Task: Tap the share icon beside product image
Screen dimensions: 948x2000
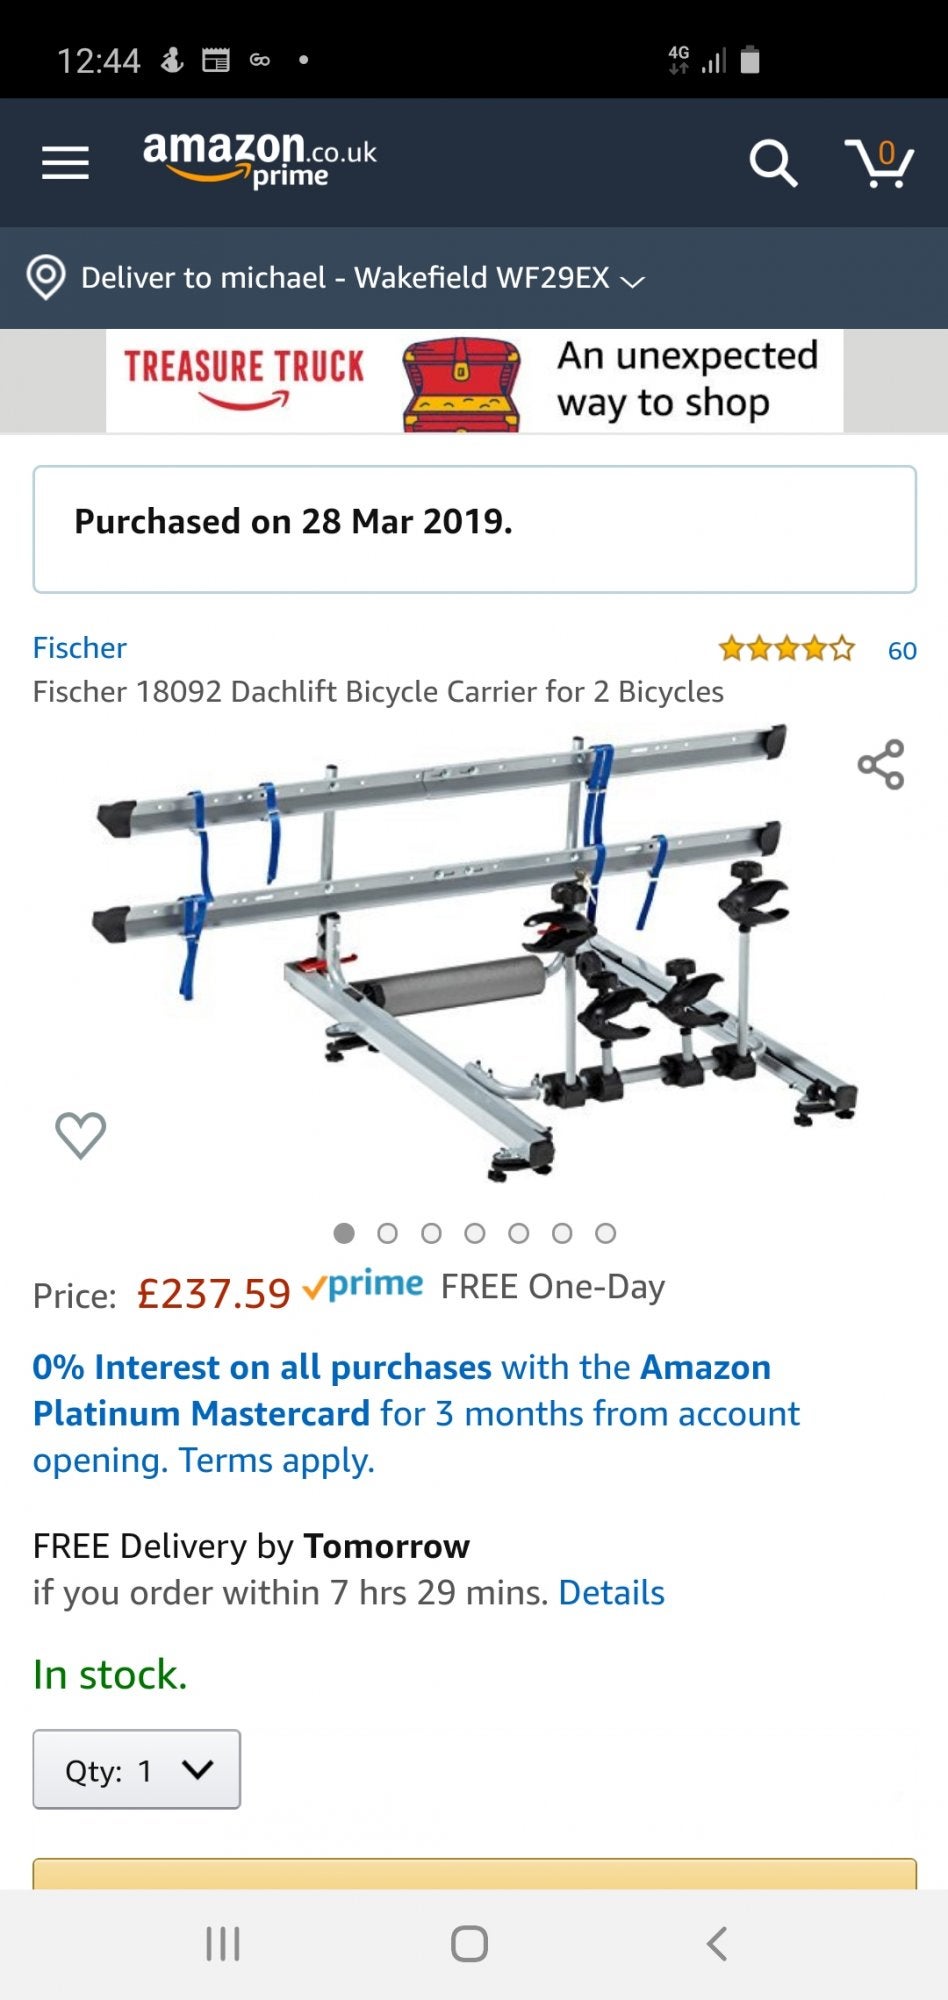Action: (881, 765)
